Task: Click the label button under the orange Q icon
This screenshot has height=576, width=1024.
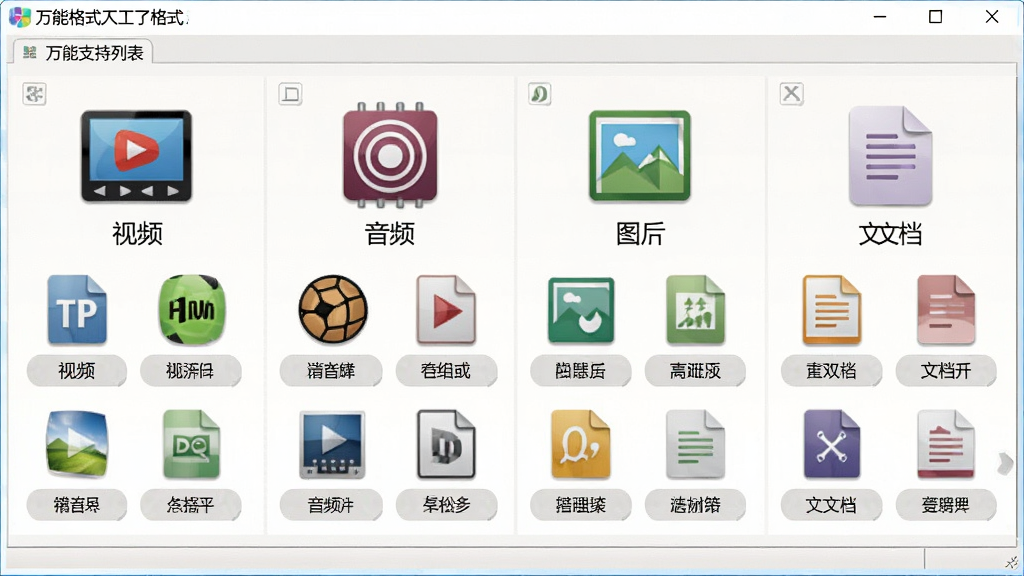Action: pos(581,505)
